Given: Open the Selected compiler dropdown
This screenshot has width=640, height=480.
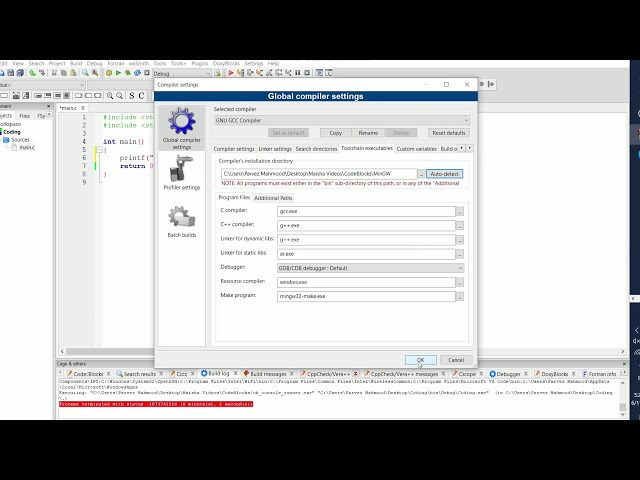Looking at the screenshot, I should click(342, 120).
